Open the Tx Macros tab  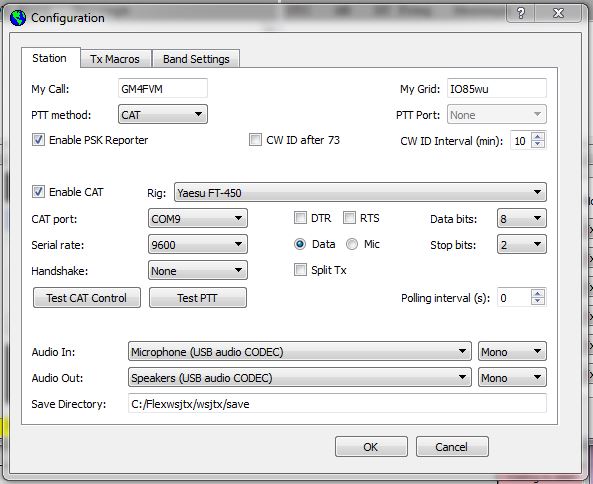(x=115, y=59)
